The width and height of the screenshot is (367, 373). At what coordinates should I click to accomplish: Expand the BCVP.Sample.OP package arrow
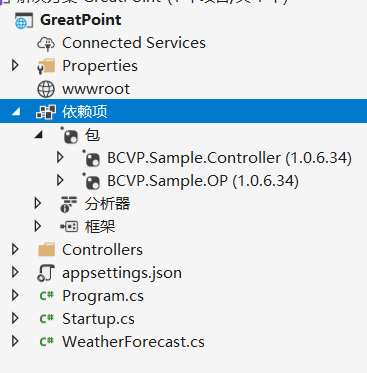tap(60, 181)
